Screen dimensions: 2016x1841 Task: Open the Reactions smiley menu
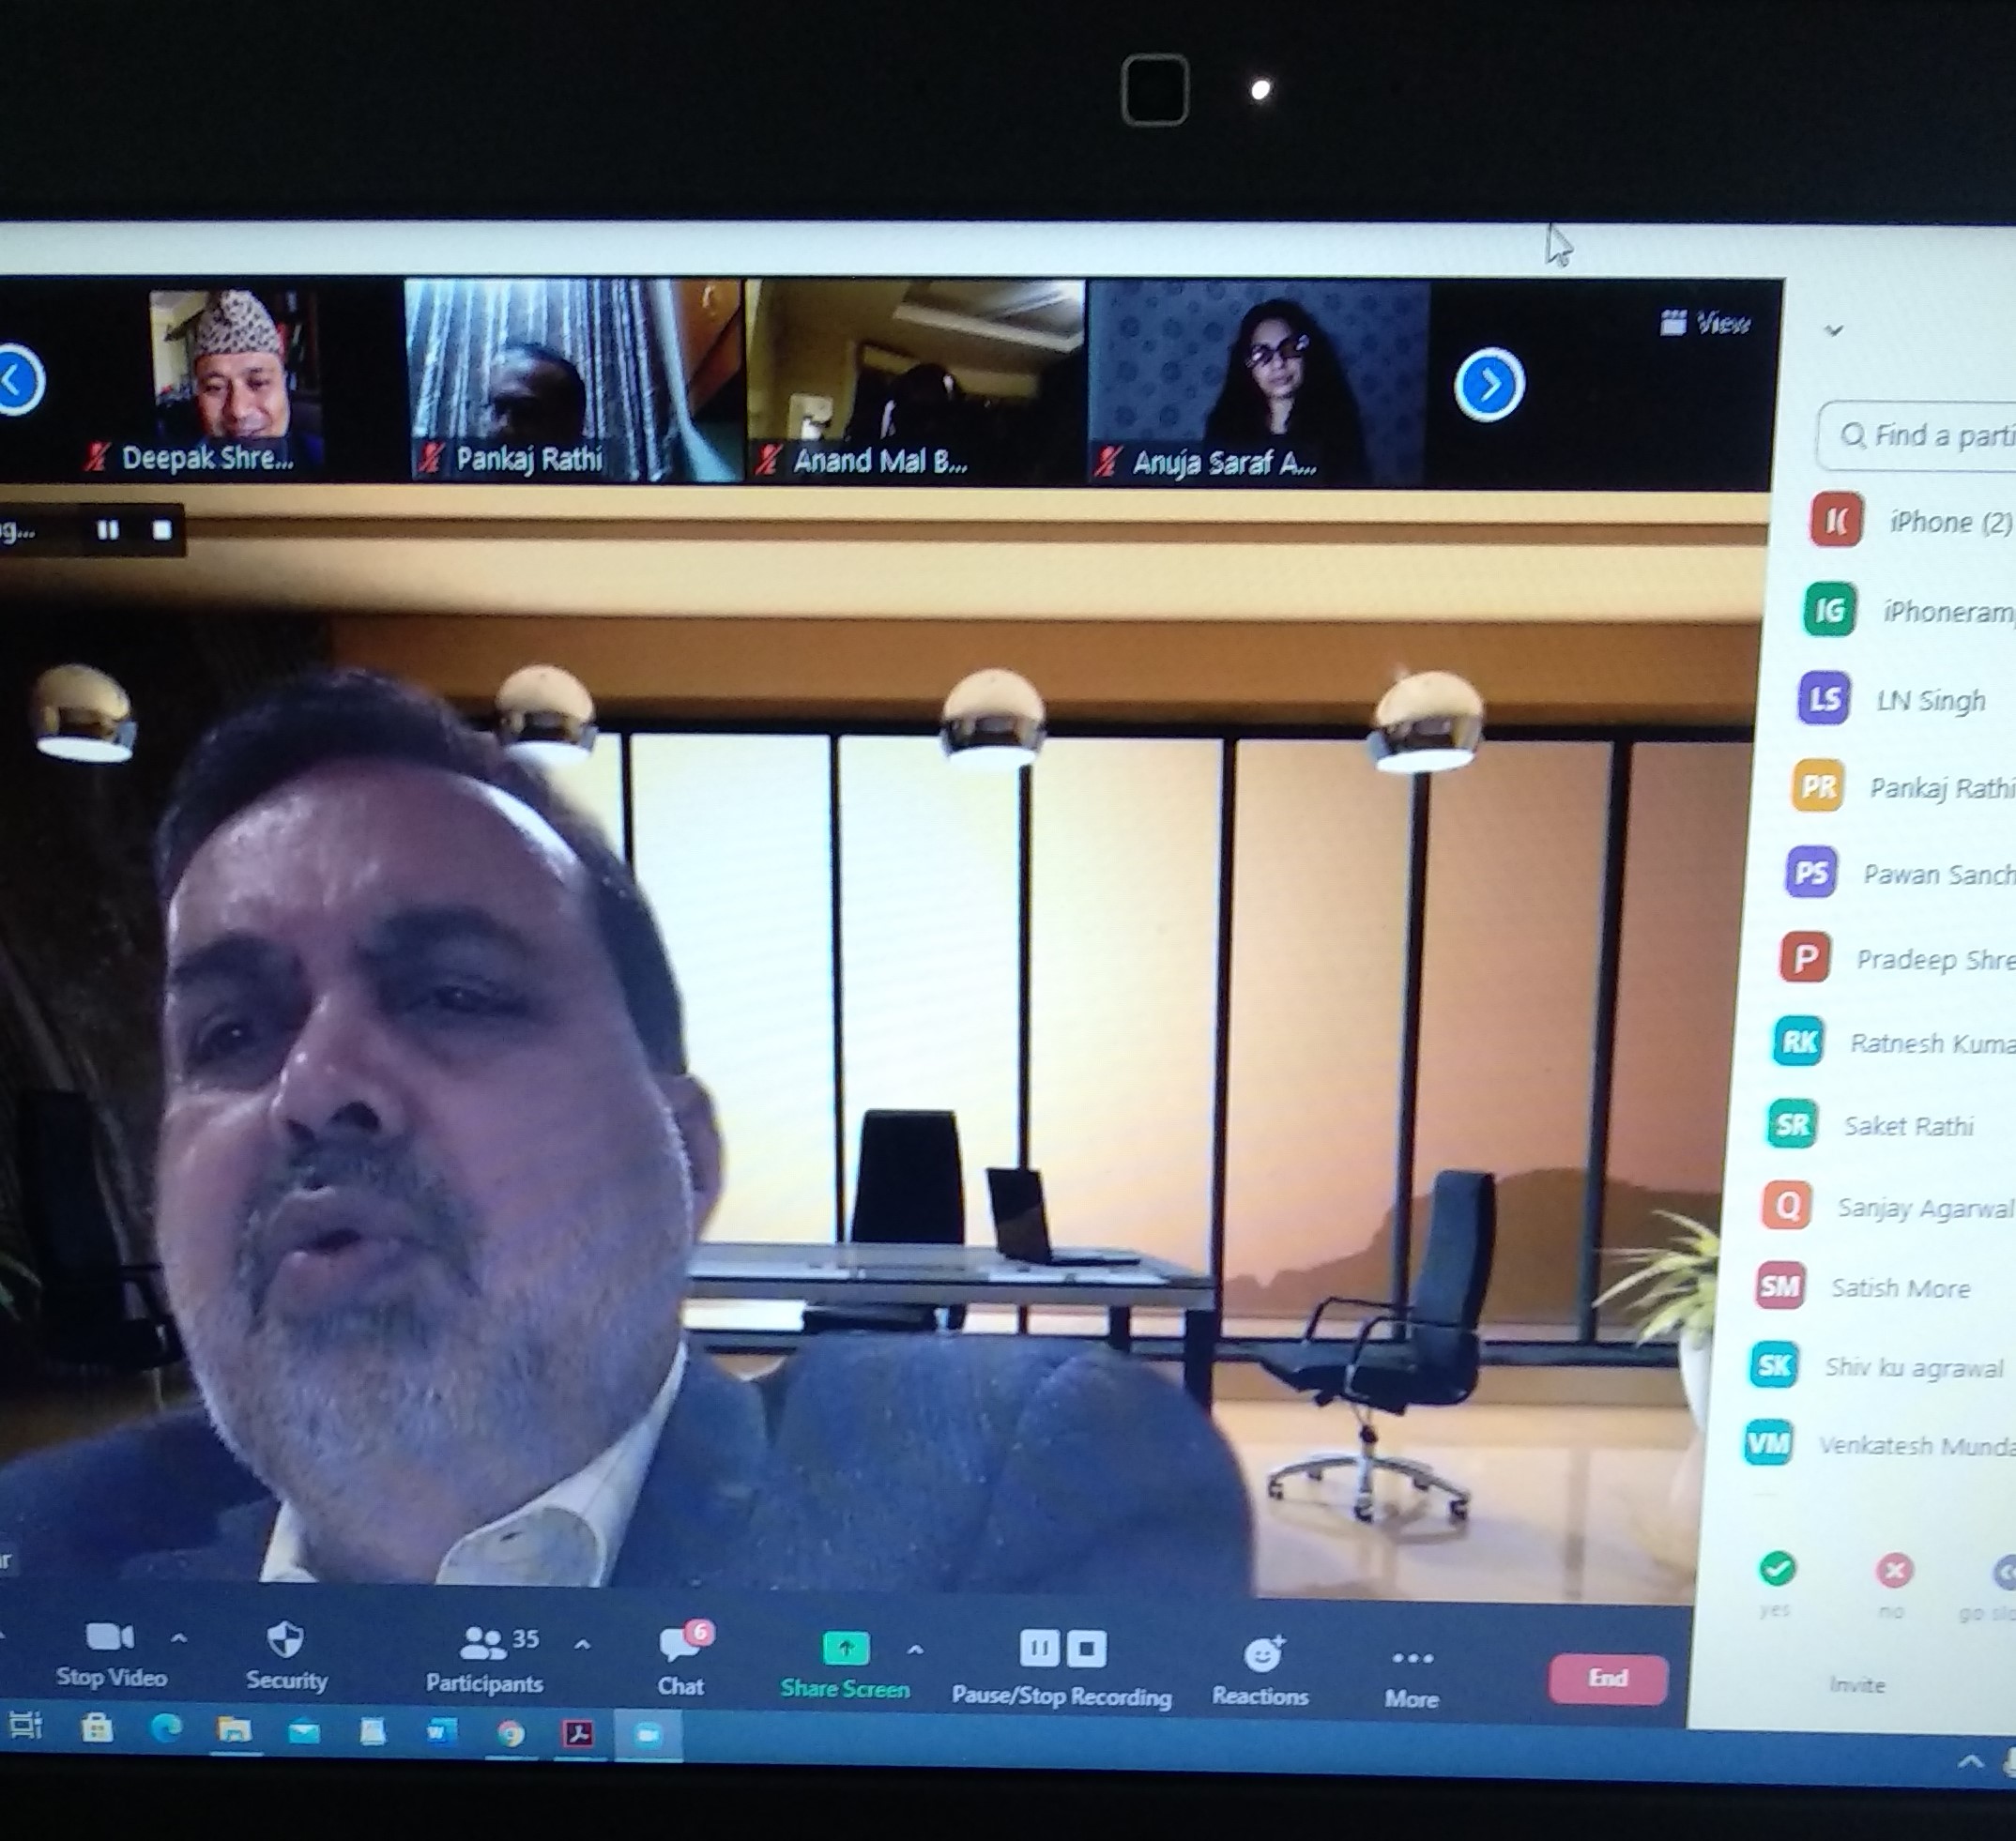click(x=1262, y=1655)
